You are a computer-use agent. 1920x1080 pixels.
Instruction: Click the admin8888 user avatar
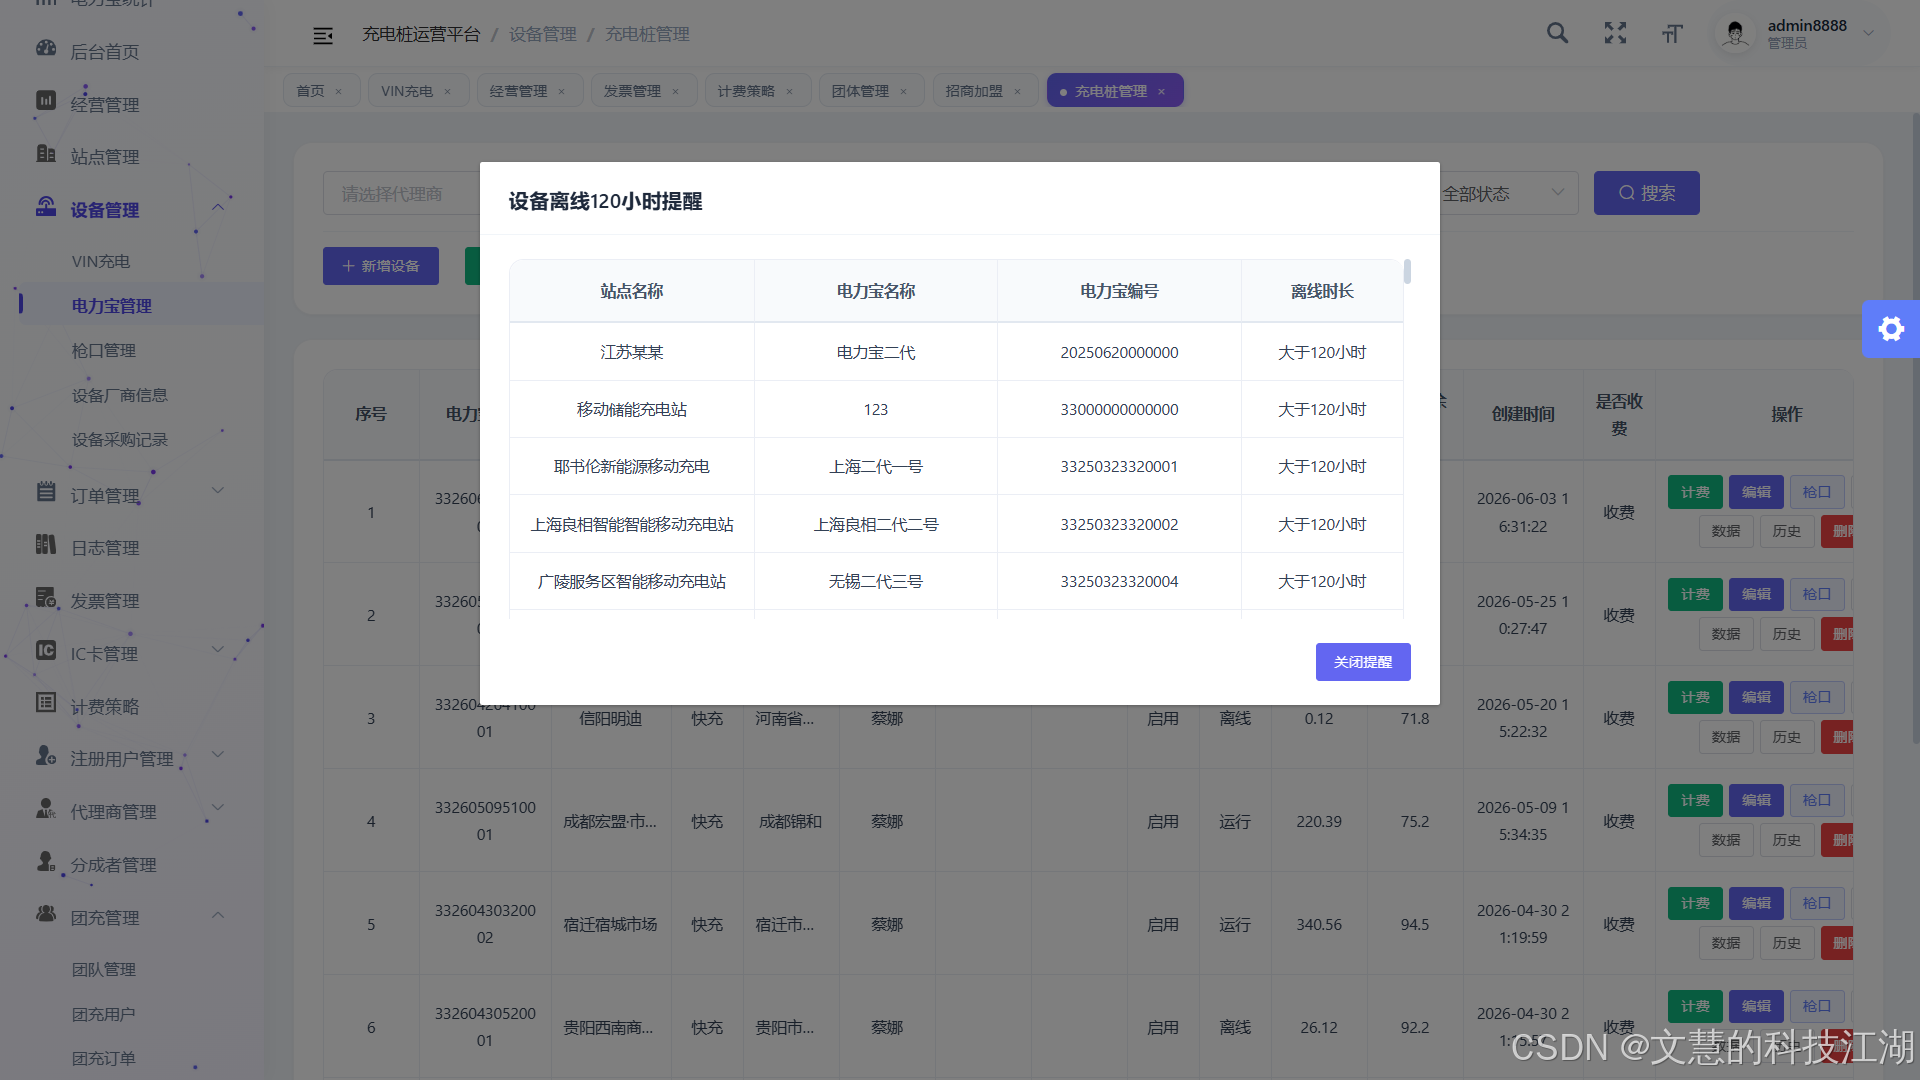click(1735, 34)
